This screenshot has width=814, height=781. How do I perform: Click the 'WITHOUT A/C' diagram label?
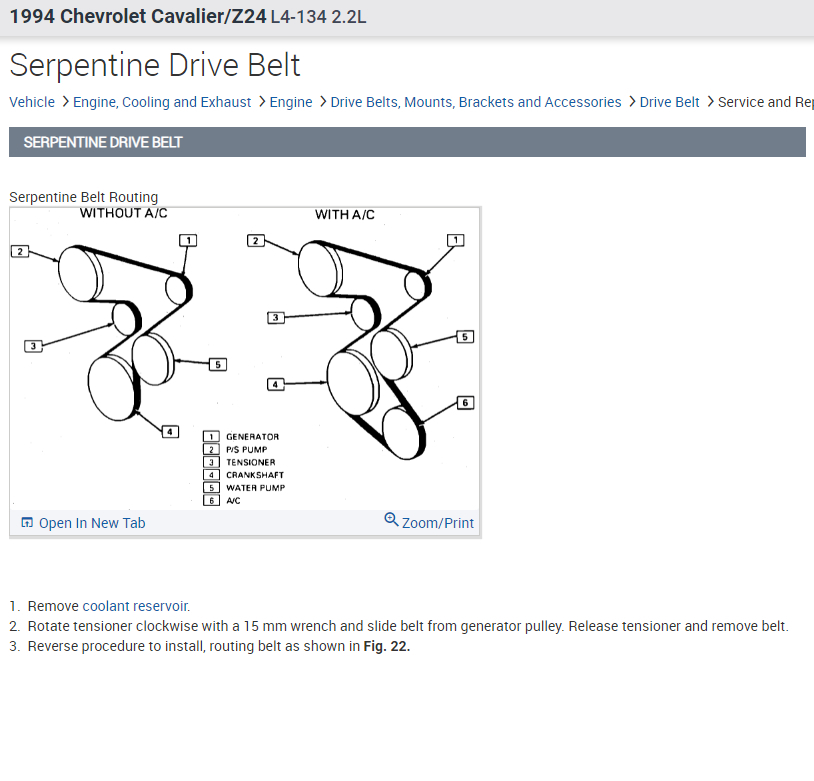pyautogui.click(x=124, y=213)
